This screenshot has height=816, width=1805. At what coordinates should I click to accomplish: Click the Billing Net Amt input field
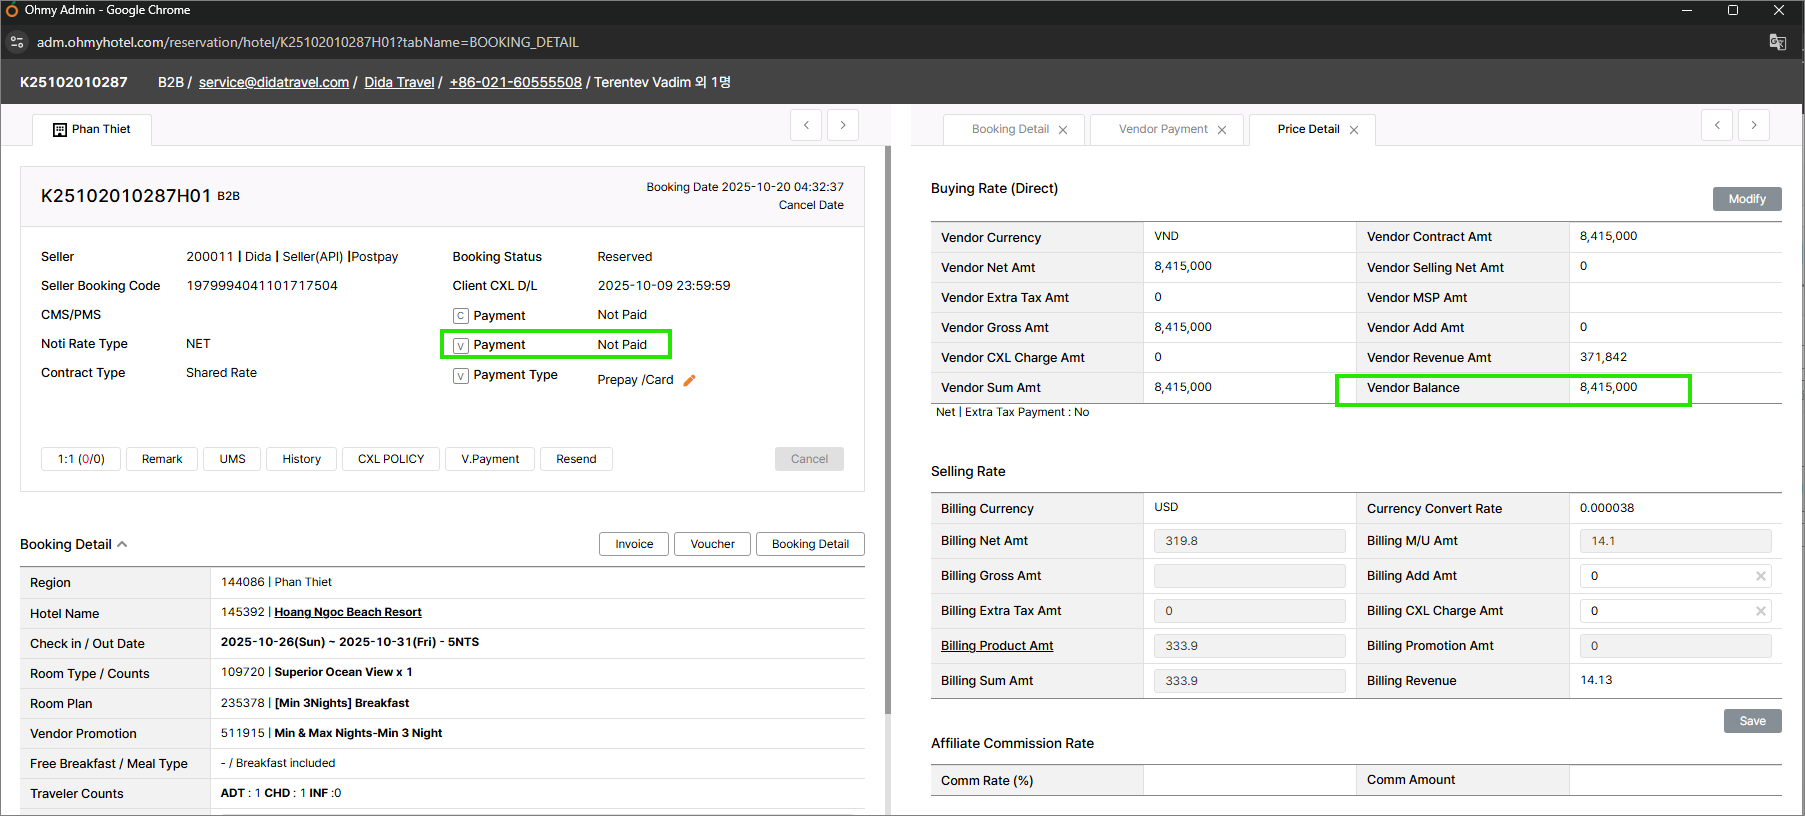(1249, 541)
